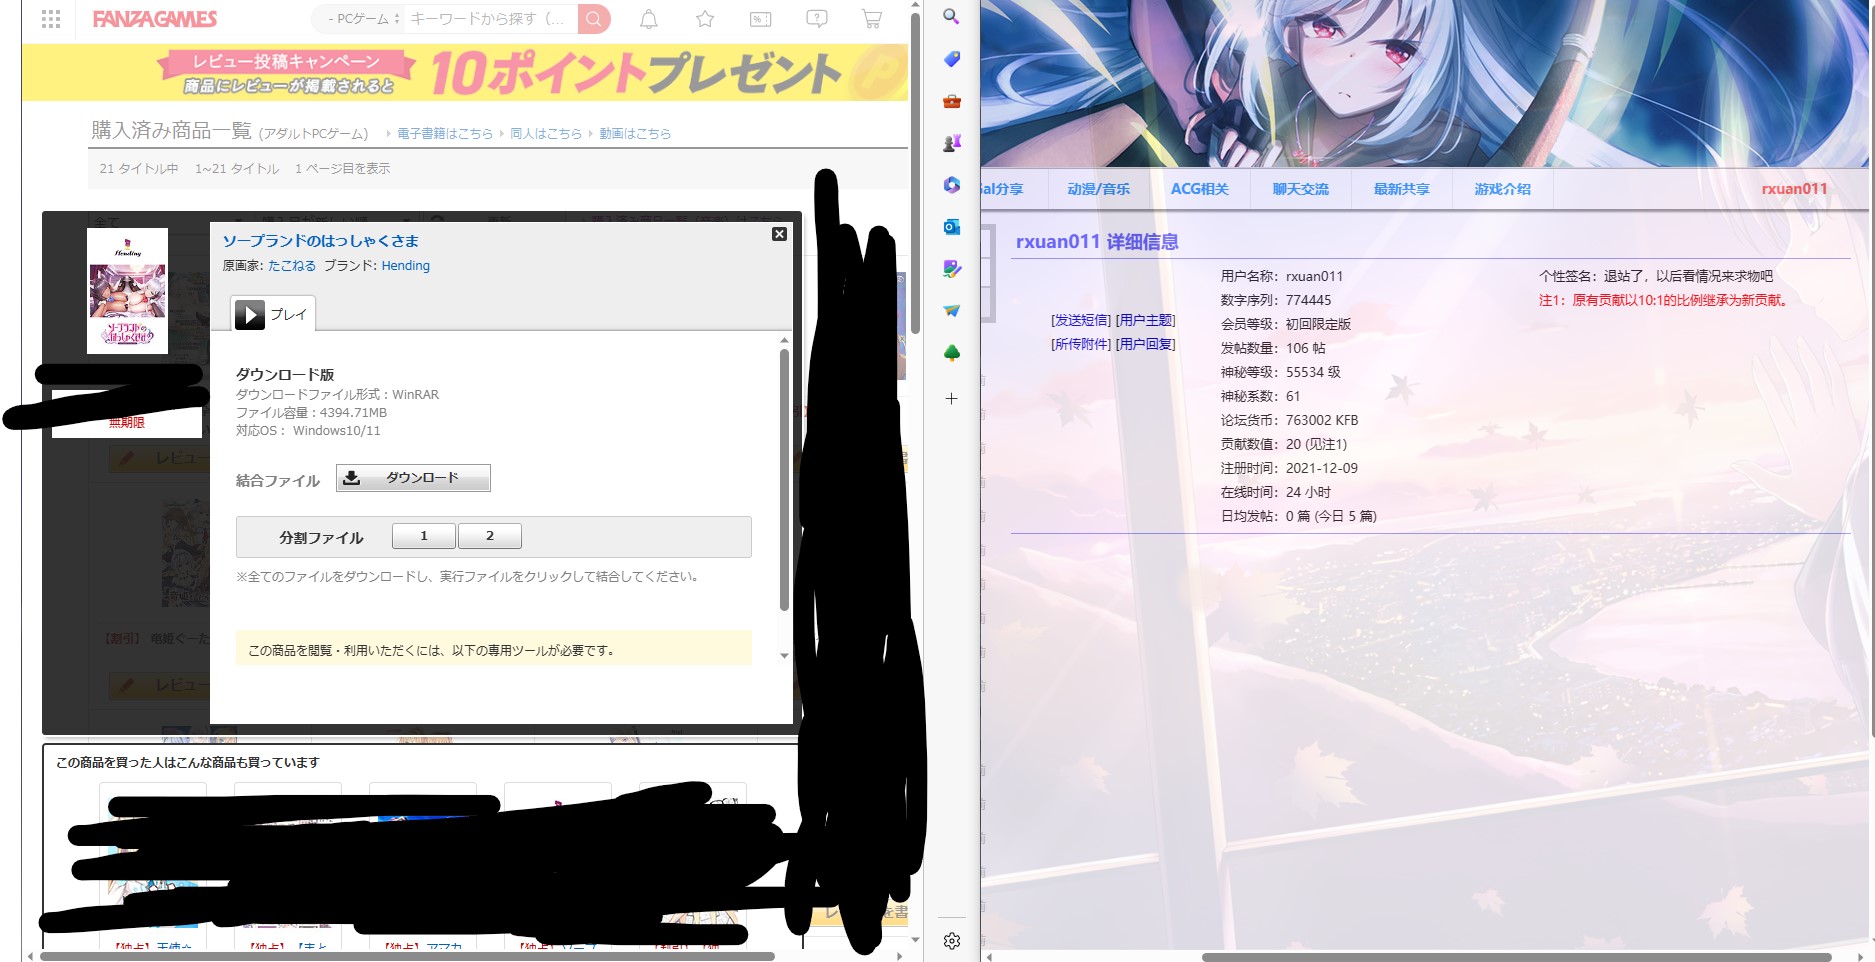Click the 数字序列 774445 value
Image resolution: width=1875 pixels, height=962 pixels.
(1308, 300)
